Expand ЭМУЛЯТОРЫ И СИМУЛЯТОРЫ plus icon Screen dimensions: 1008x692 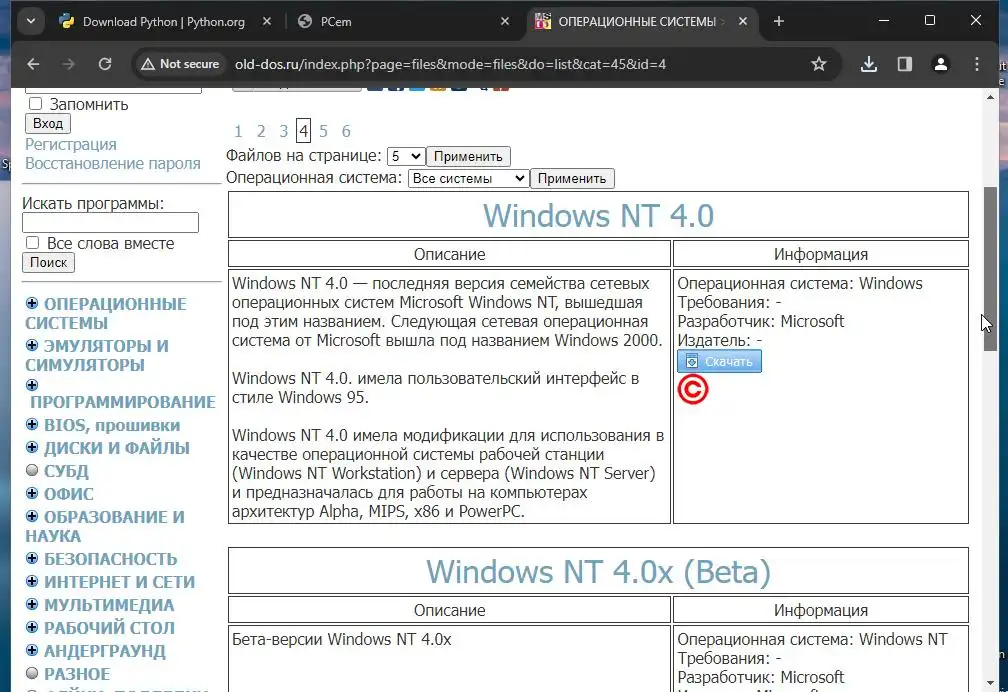click(32, 345)
